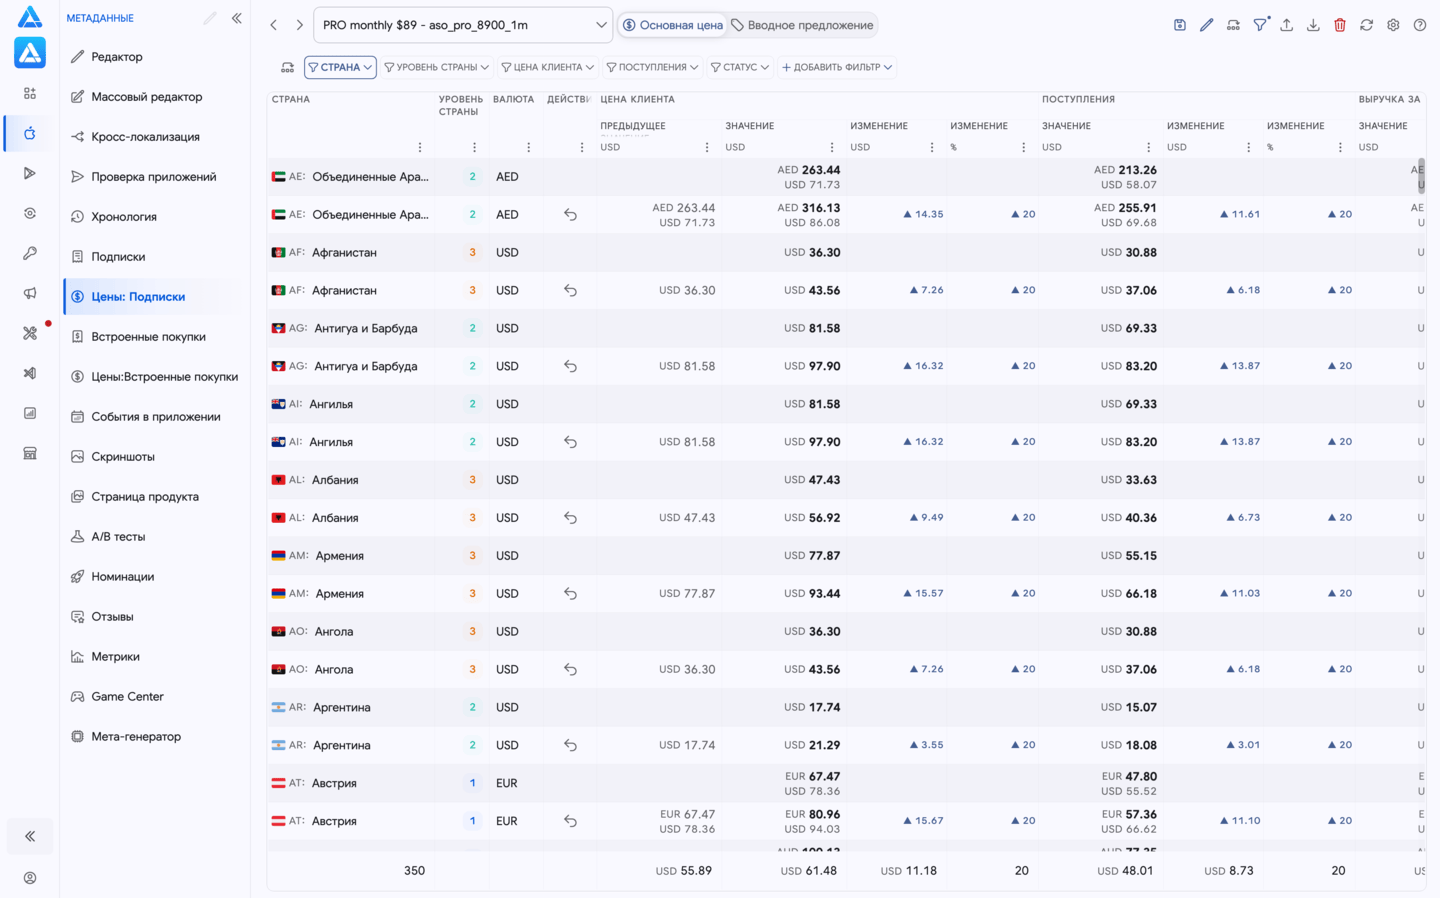
Task: Open the Кросс-локализация menu item
Action: tap(145, 137)
